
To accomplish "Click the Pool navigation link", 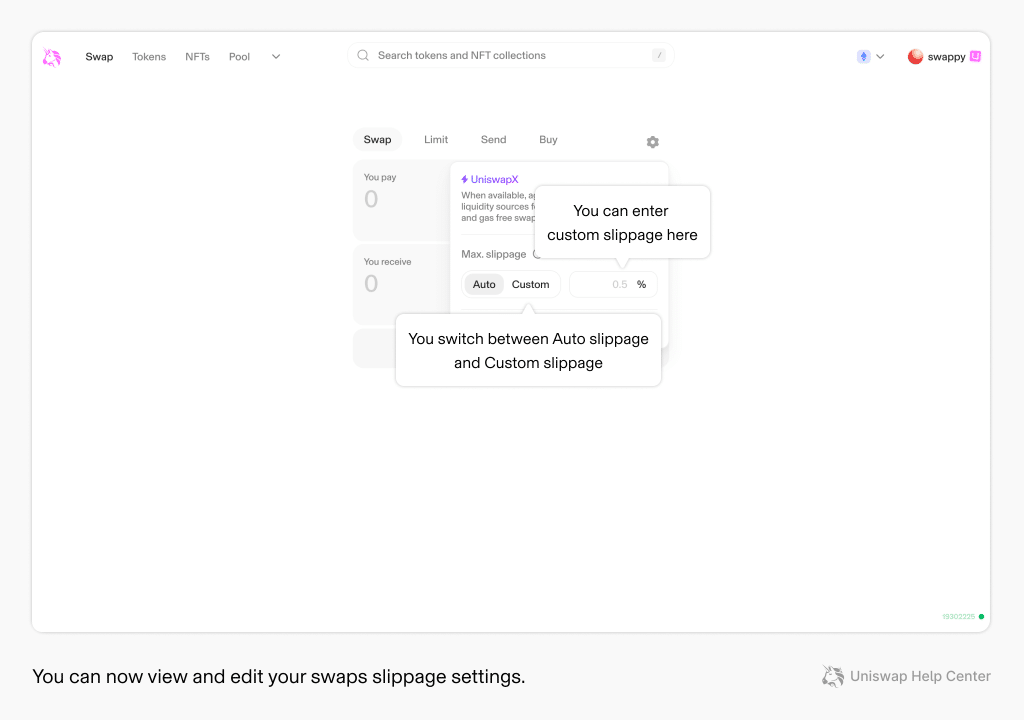I will (239, 57).
